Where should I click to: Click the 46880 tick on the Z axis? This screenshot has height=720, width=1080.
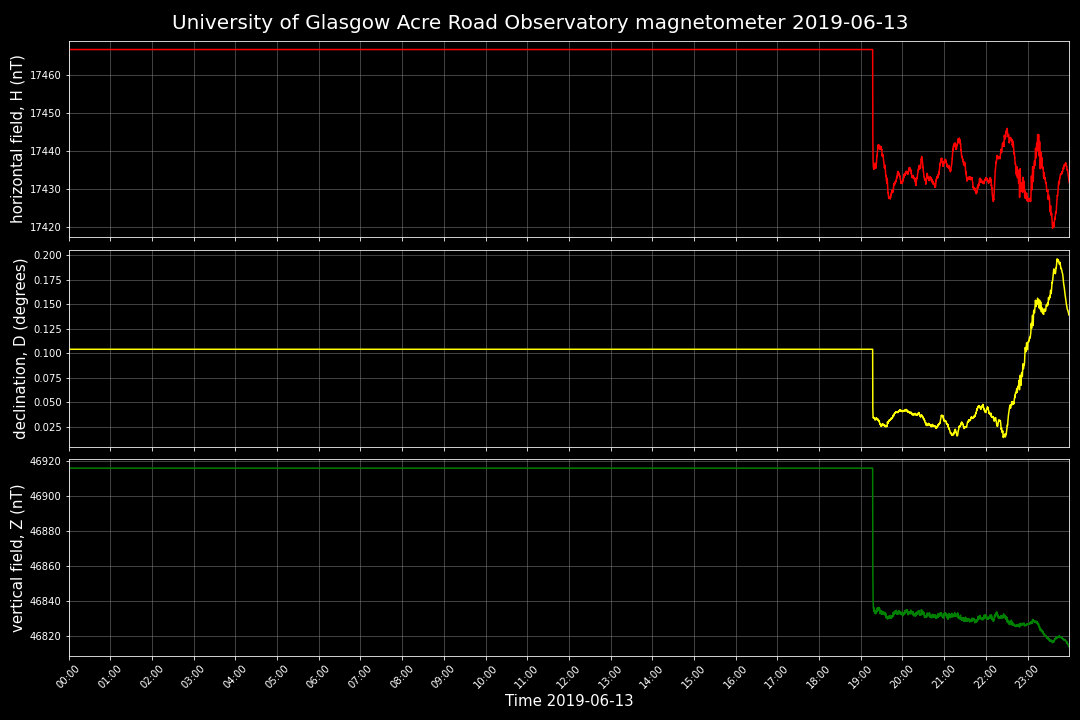pos(46,532)
